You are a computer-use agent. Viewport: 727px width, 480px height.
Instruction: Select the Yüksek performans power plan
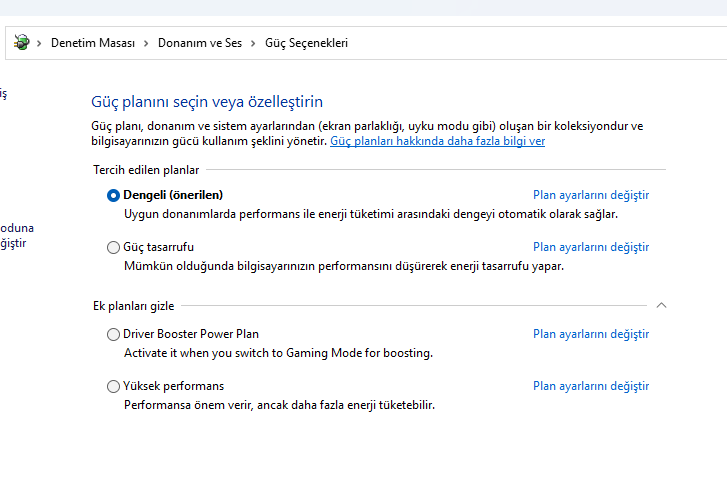coord(113,386)
